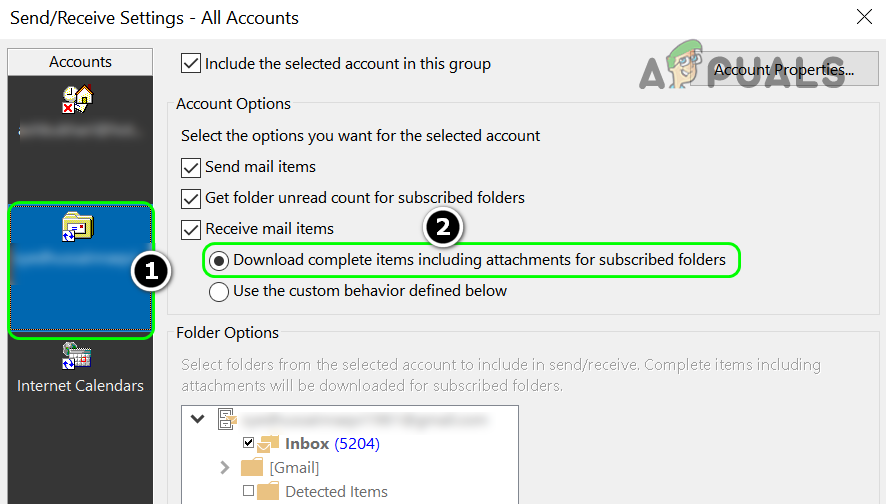This screenshot has height=504, width=886.
Task: Check the Detected Items folder checkbox
Action: (x=248, y=491)
